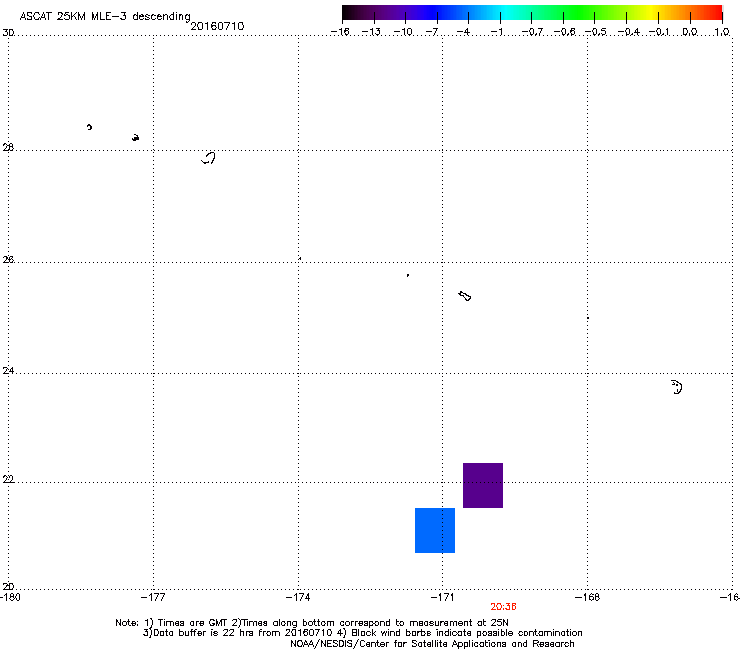Screen dimensions: 740x650
Task: Click latitude label 30
Action: [x=8, y=33]
